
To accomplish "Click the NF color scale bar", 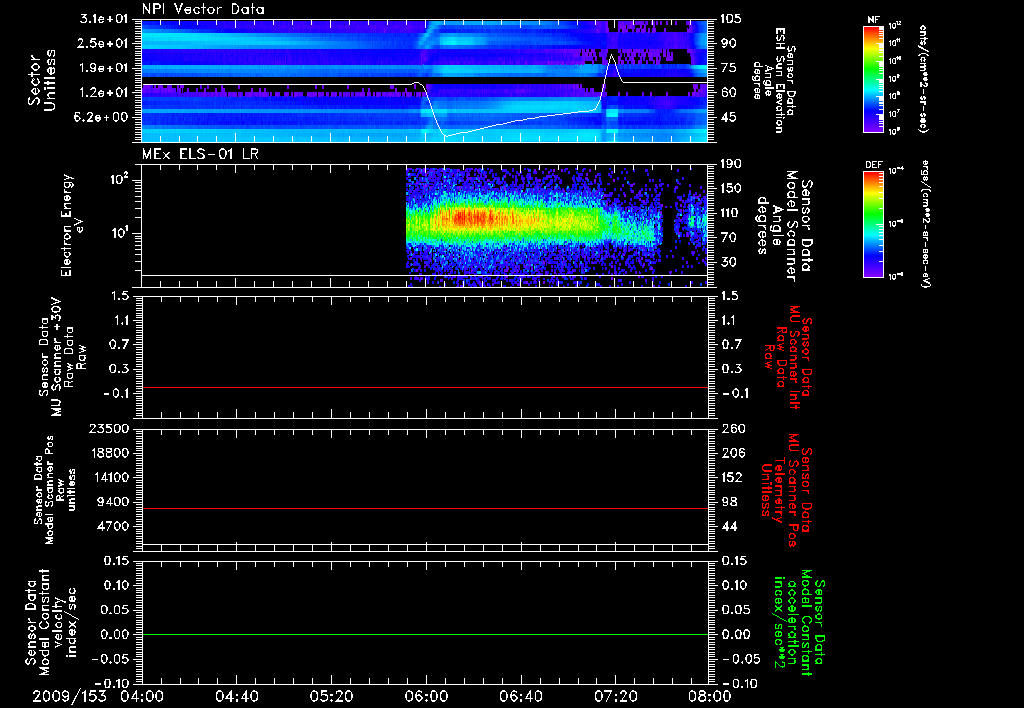I will pyautogui.click(x=873, y=78).
